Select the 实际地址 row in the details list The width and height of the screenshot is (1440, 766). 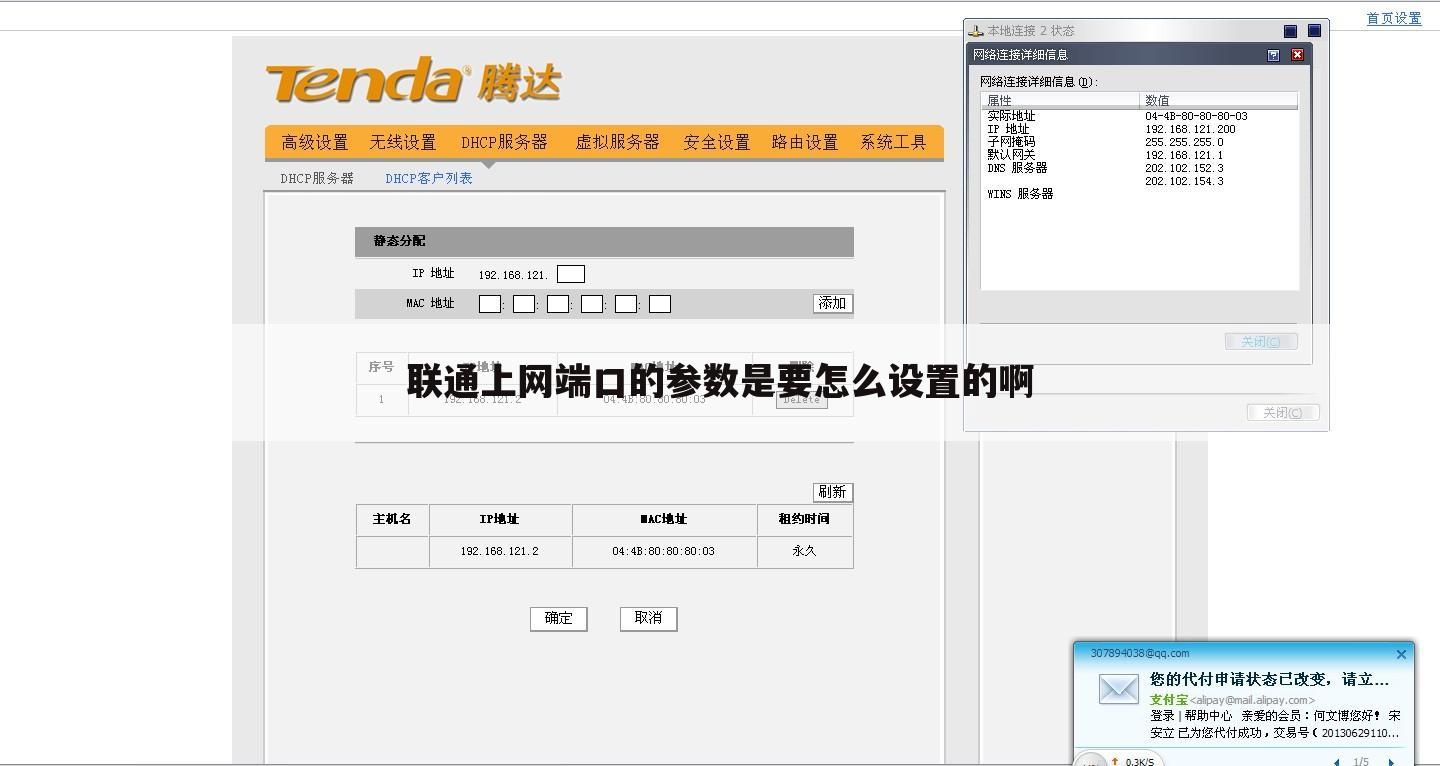coord(1139,116)
